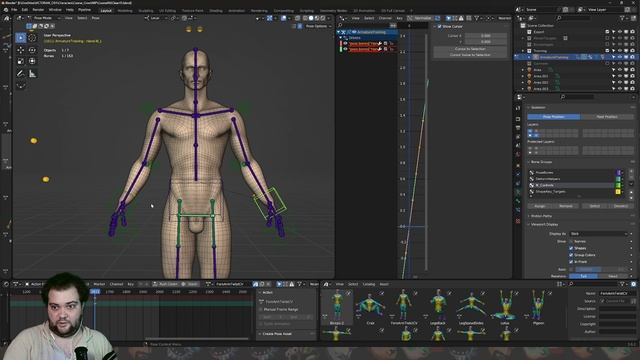Click the Cursor X value field
This screenshot has width=640, height=360.
click(486, 36)
